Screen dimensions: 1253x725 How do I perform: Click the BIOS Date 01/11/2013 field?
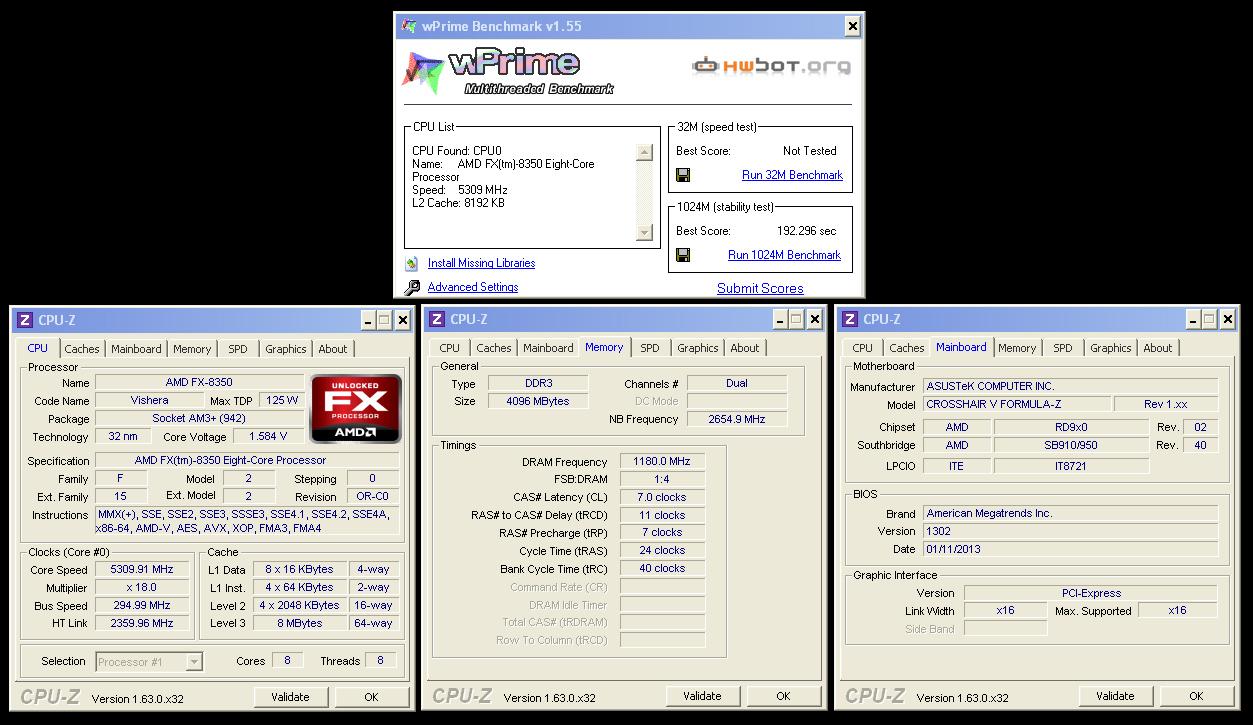click(x=1070, y=549)
